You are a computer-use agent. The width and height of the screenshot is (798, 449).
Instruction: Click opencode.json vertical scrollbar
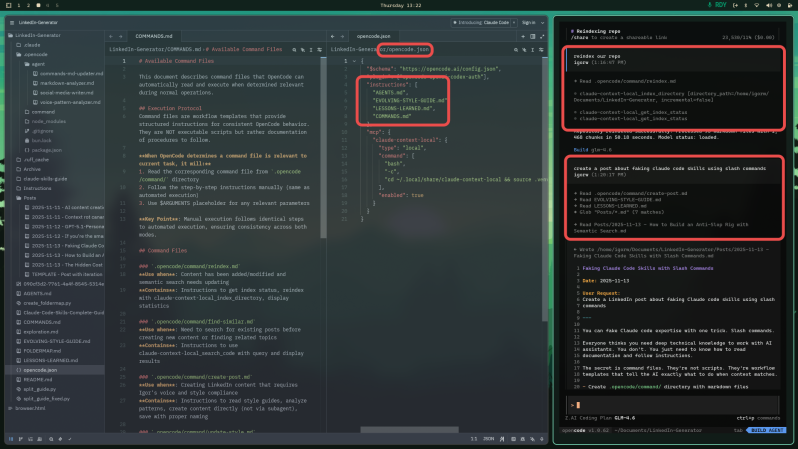[x=545, y=188]
